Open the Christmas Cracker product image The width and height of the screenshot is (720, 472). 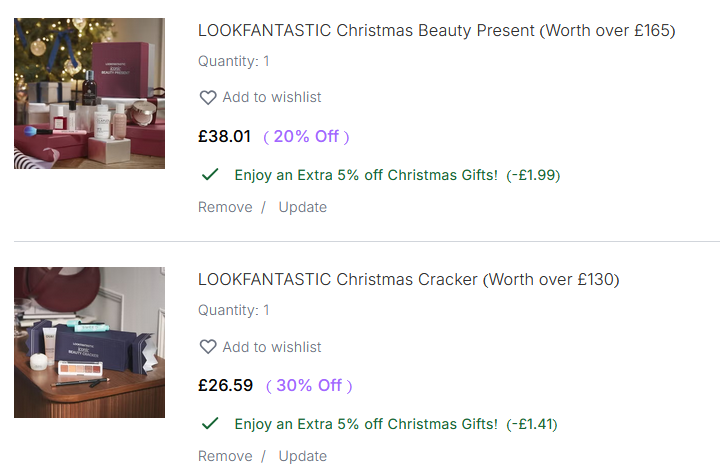[x=89, y=342]
